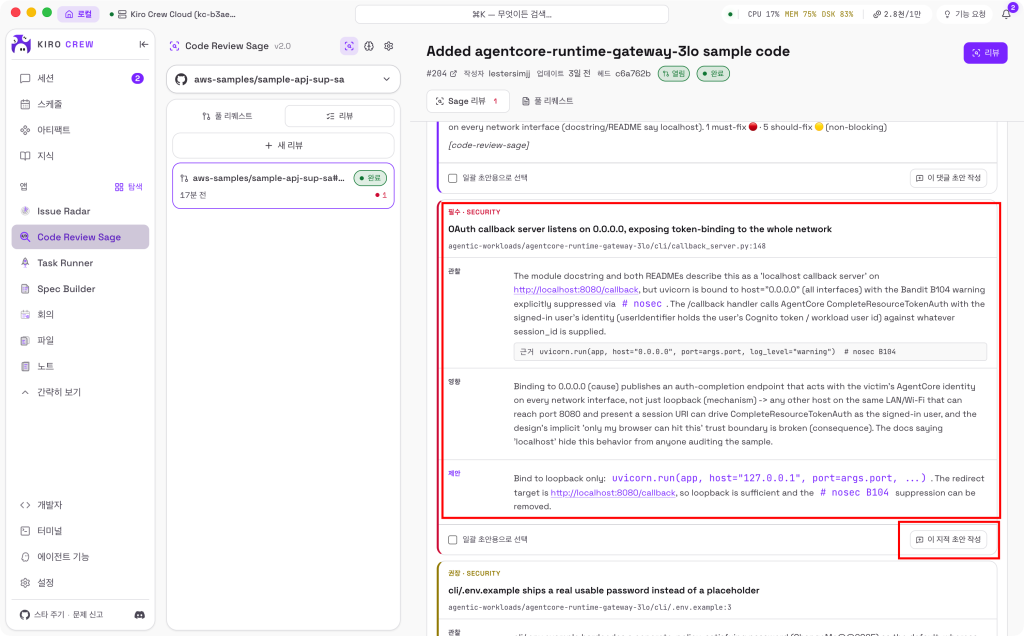Viewport: 1024px width, 636px height.
Task: Open the localhost:8080/callback link in 제안 section
Action: [613, 492]
